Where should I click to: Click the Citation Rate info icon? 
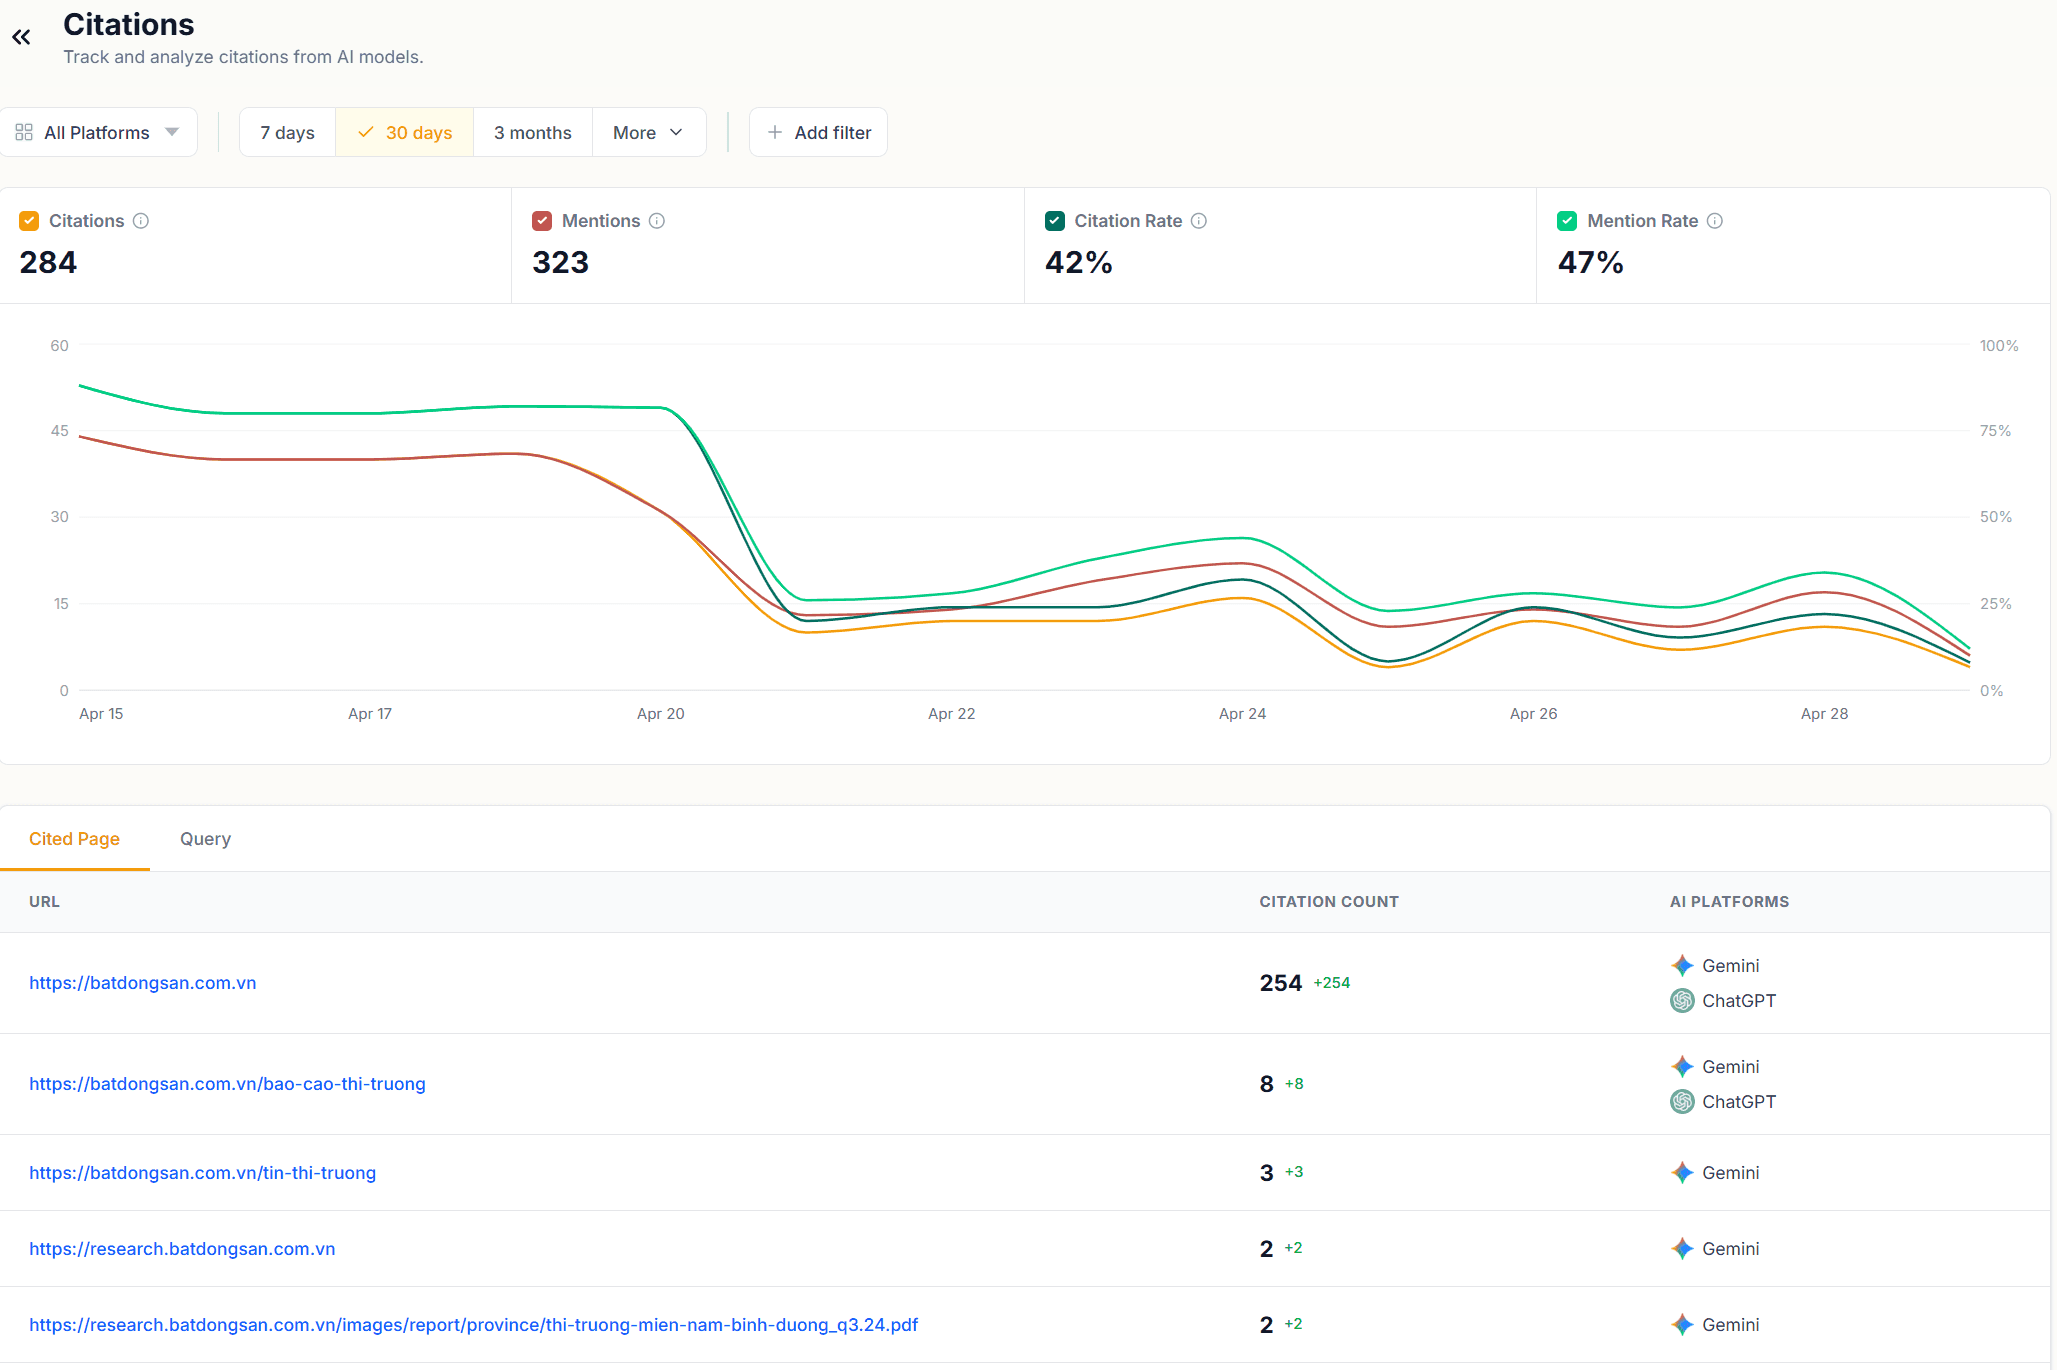pos(1199,221)
